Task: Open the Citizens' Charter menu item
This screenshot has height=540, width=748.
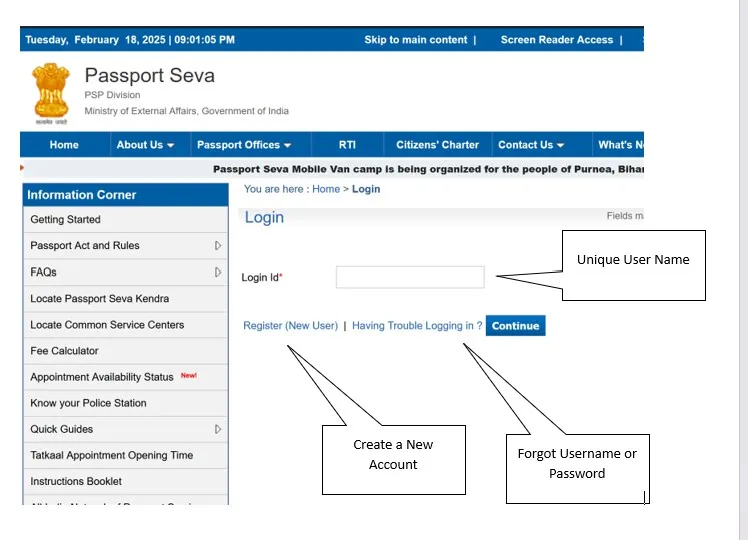Action: [x=437, y=145]
